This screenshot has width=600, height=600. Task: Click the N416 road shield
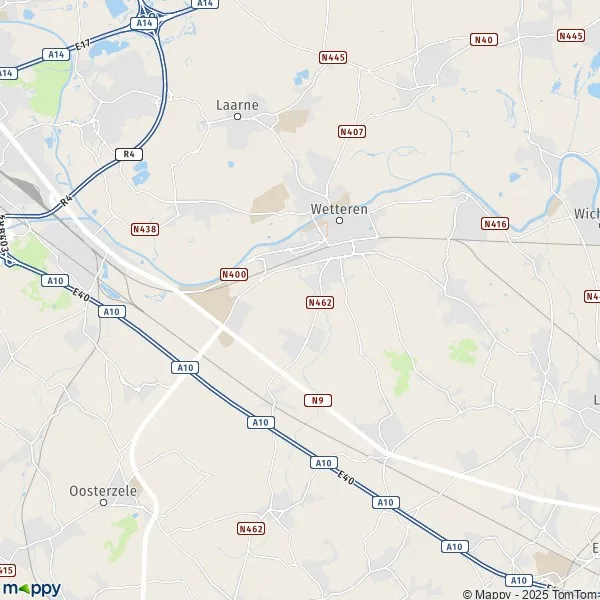(495, 223)
